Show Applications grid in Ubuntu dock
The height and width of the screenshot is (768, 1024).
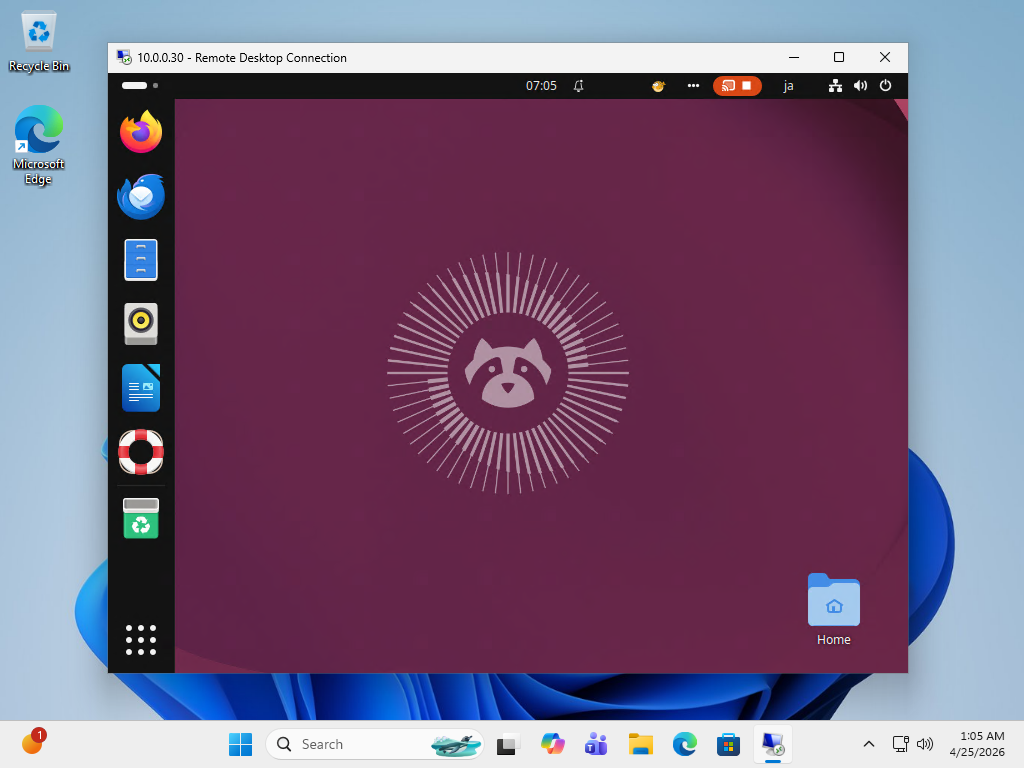pos(141,640)
